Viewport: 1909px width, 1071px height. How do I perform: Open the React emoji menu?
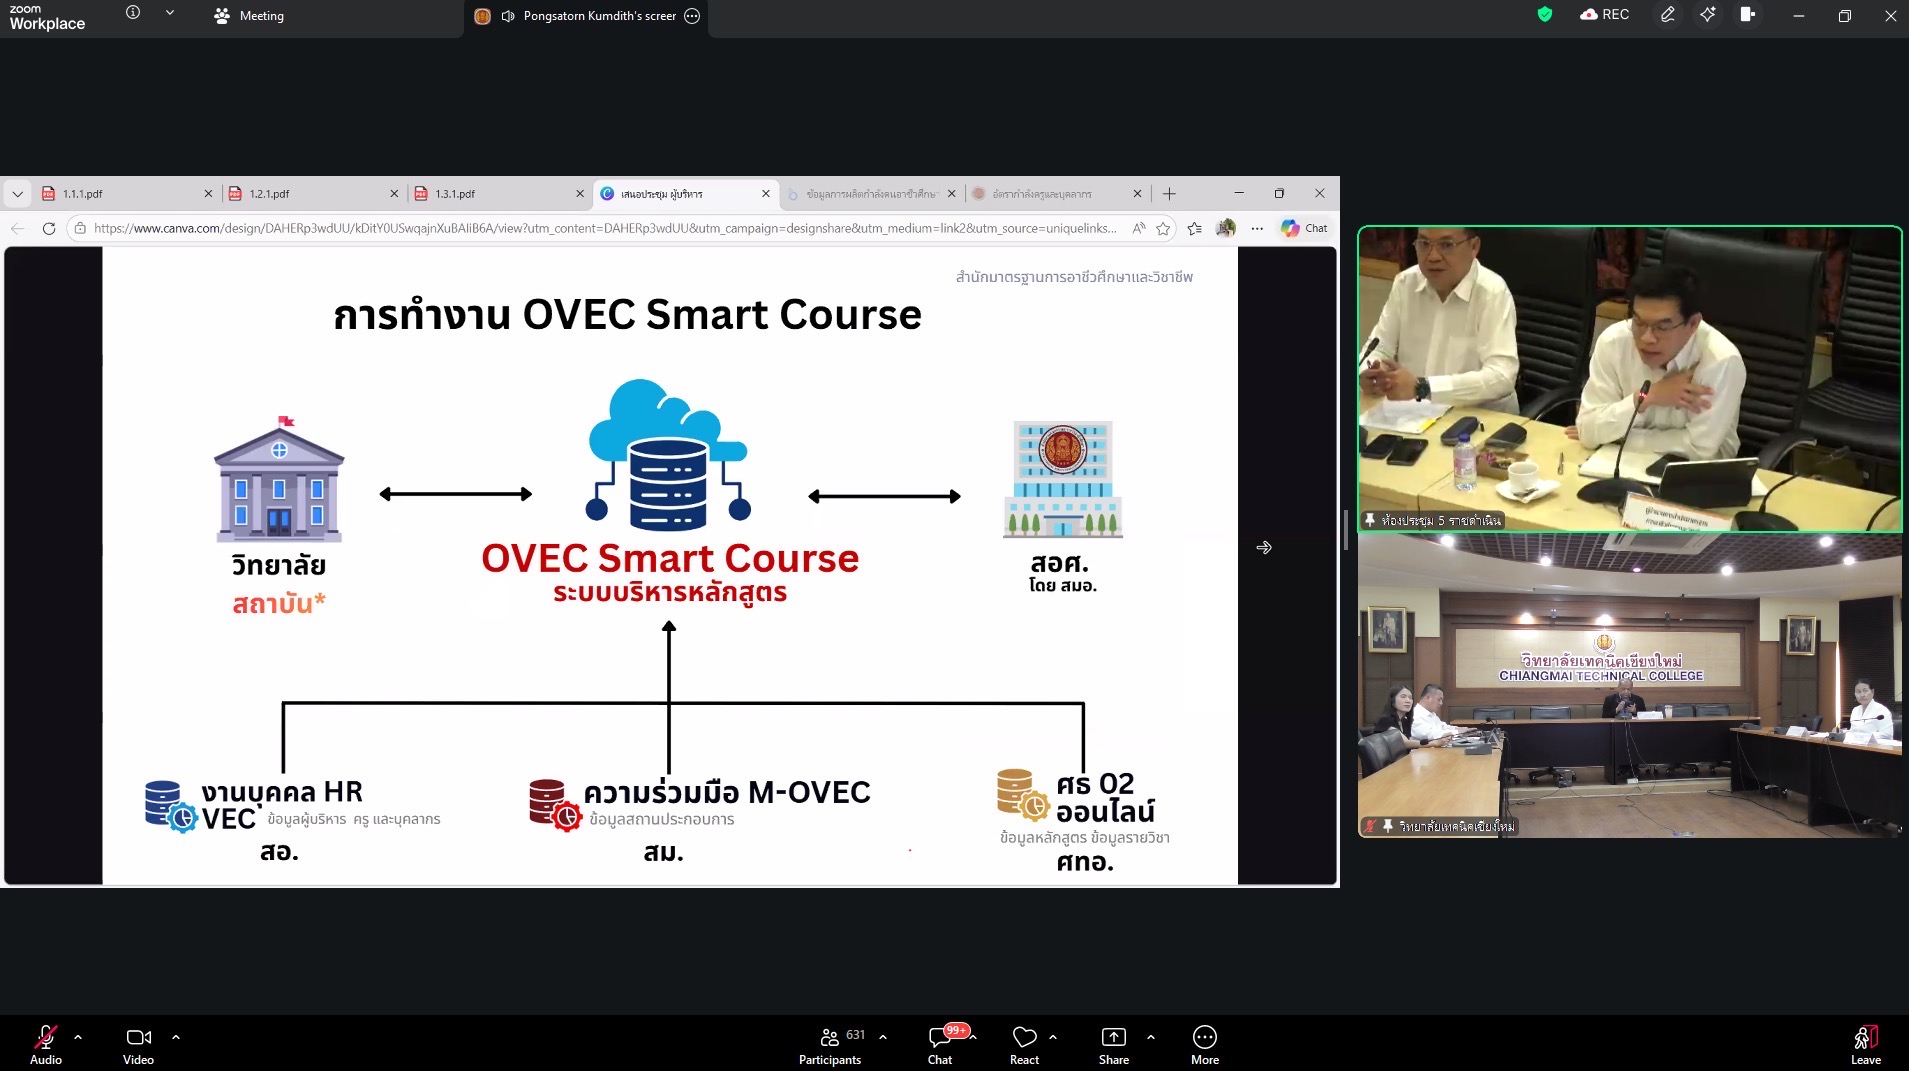pos(1024,1044)
